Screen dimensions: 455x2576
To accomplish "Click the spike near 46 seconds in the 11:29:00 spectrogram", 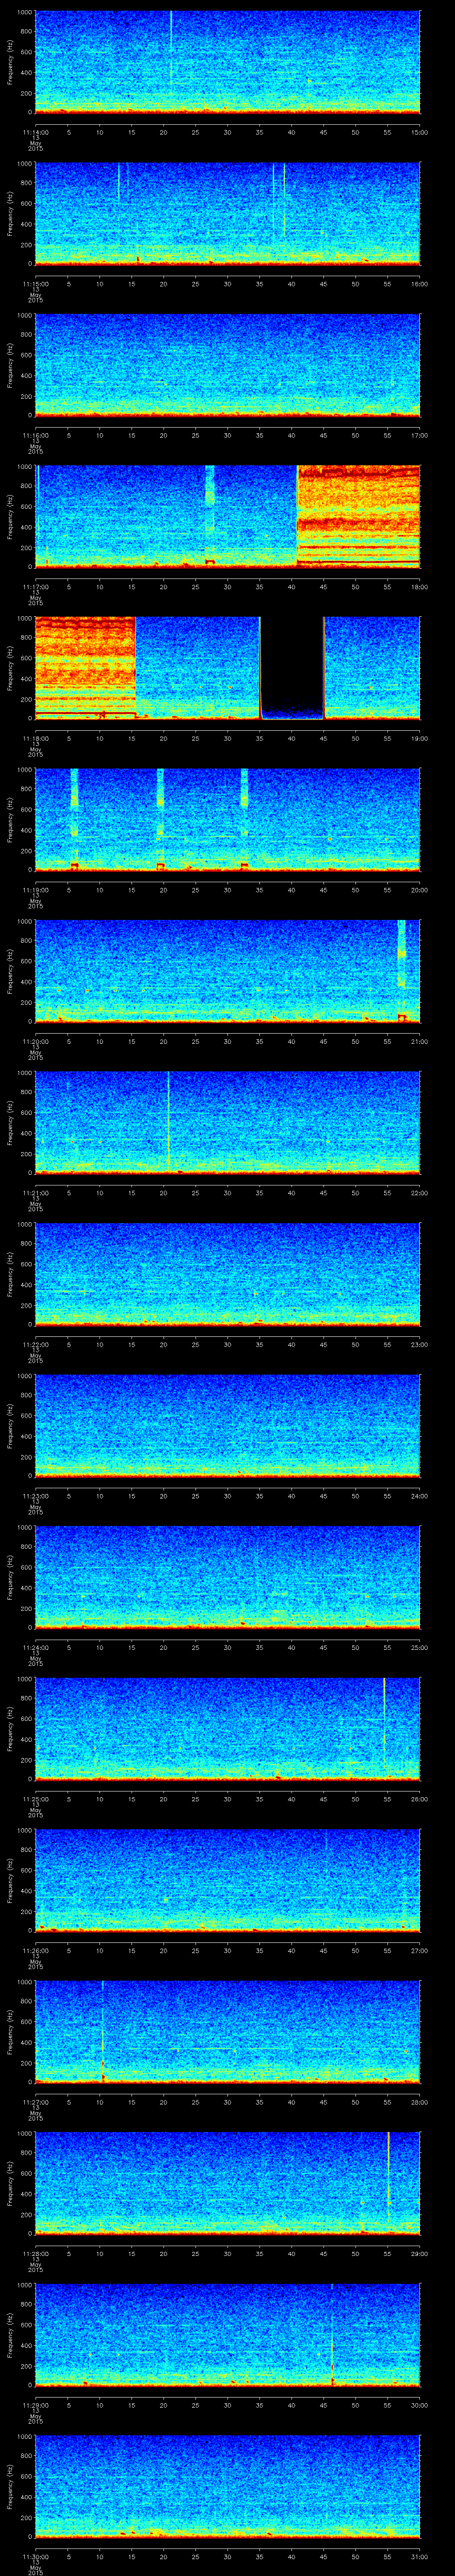I will tap(332, 2335).
